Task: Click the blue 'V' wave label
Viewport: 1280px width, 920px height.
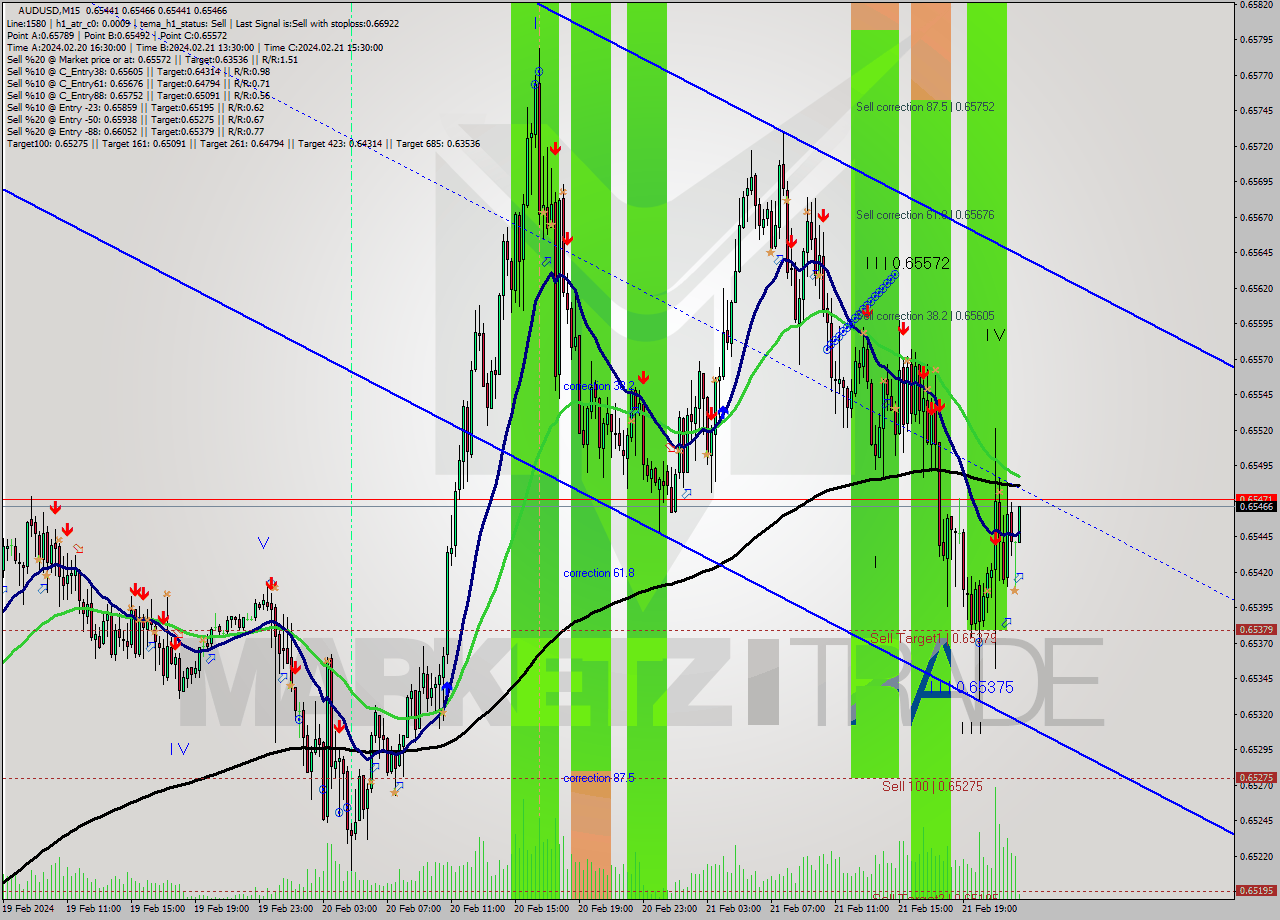Action: pos(263,543)
